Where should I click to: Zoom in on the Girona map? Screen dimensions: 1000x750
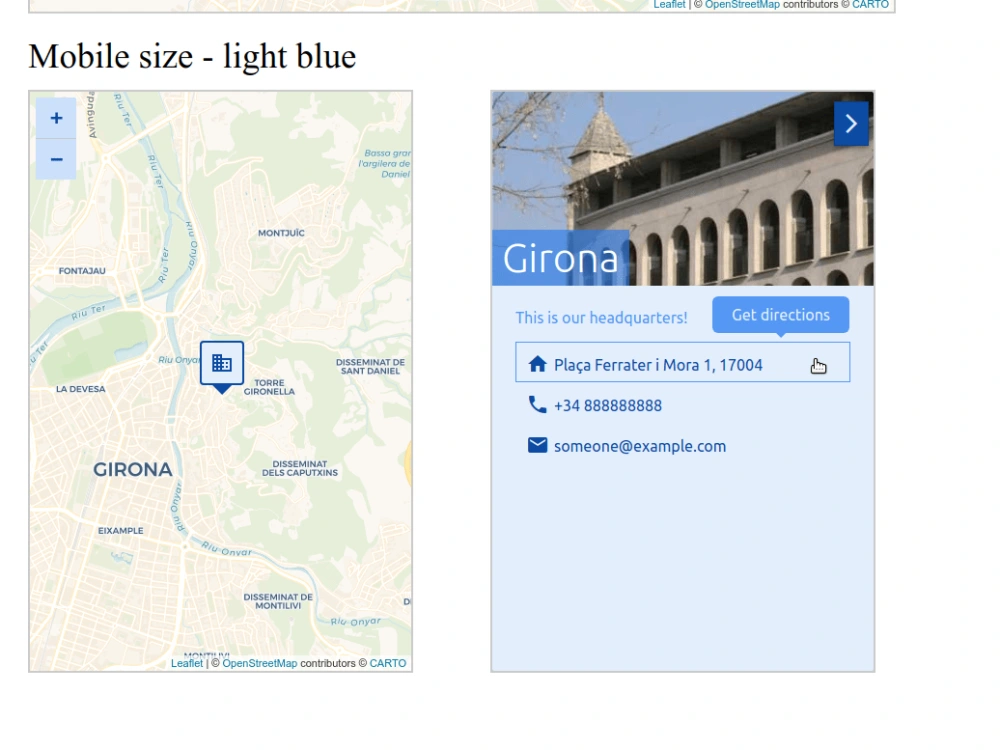coord(56,118)
